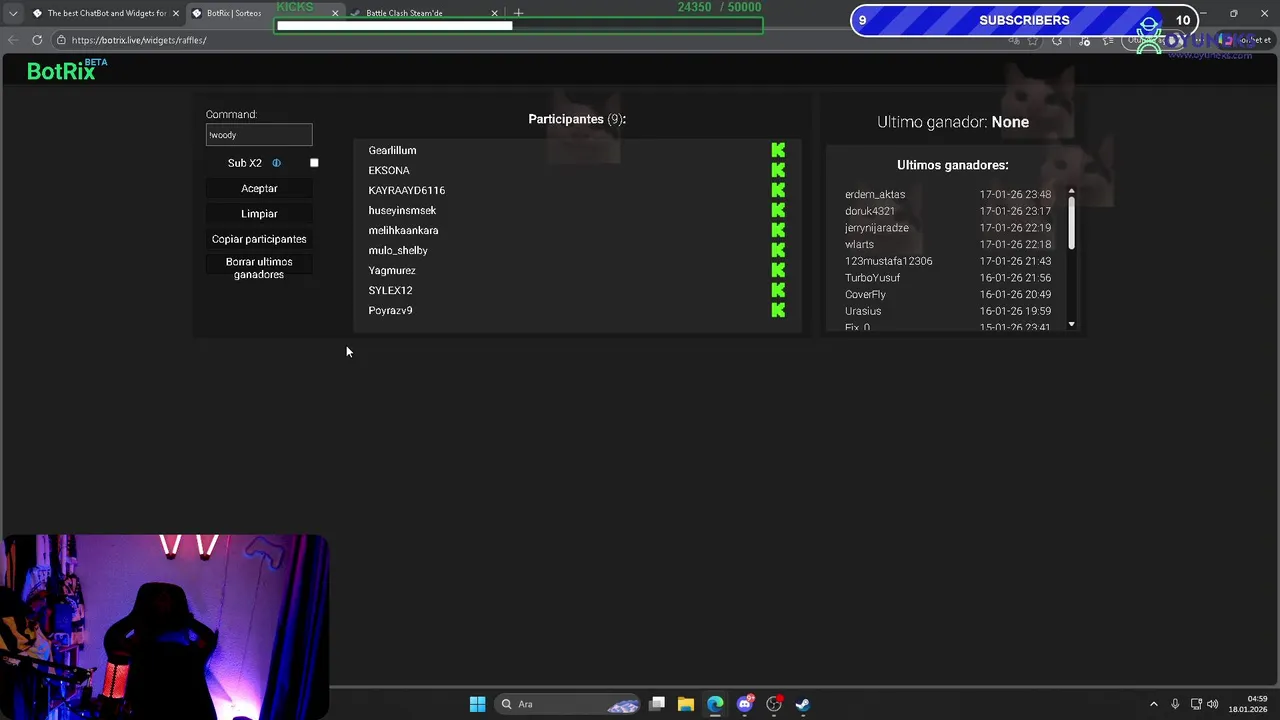This screenshot has width=1280, height=720.
Task: Click winner entry 'erdem_aktas'
Action: [875, 194]
